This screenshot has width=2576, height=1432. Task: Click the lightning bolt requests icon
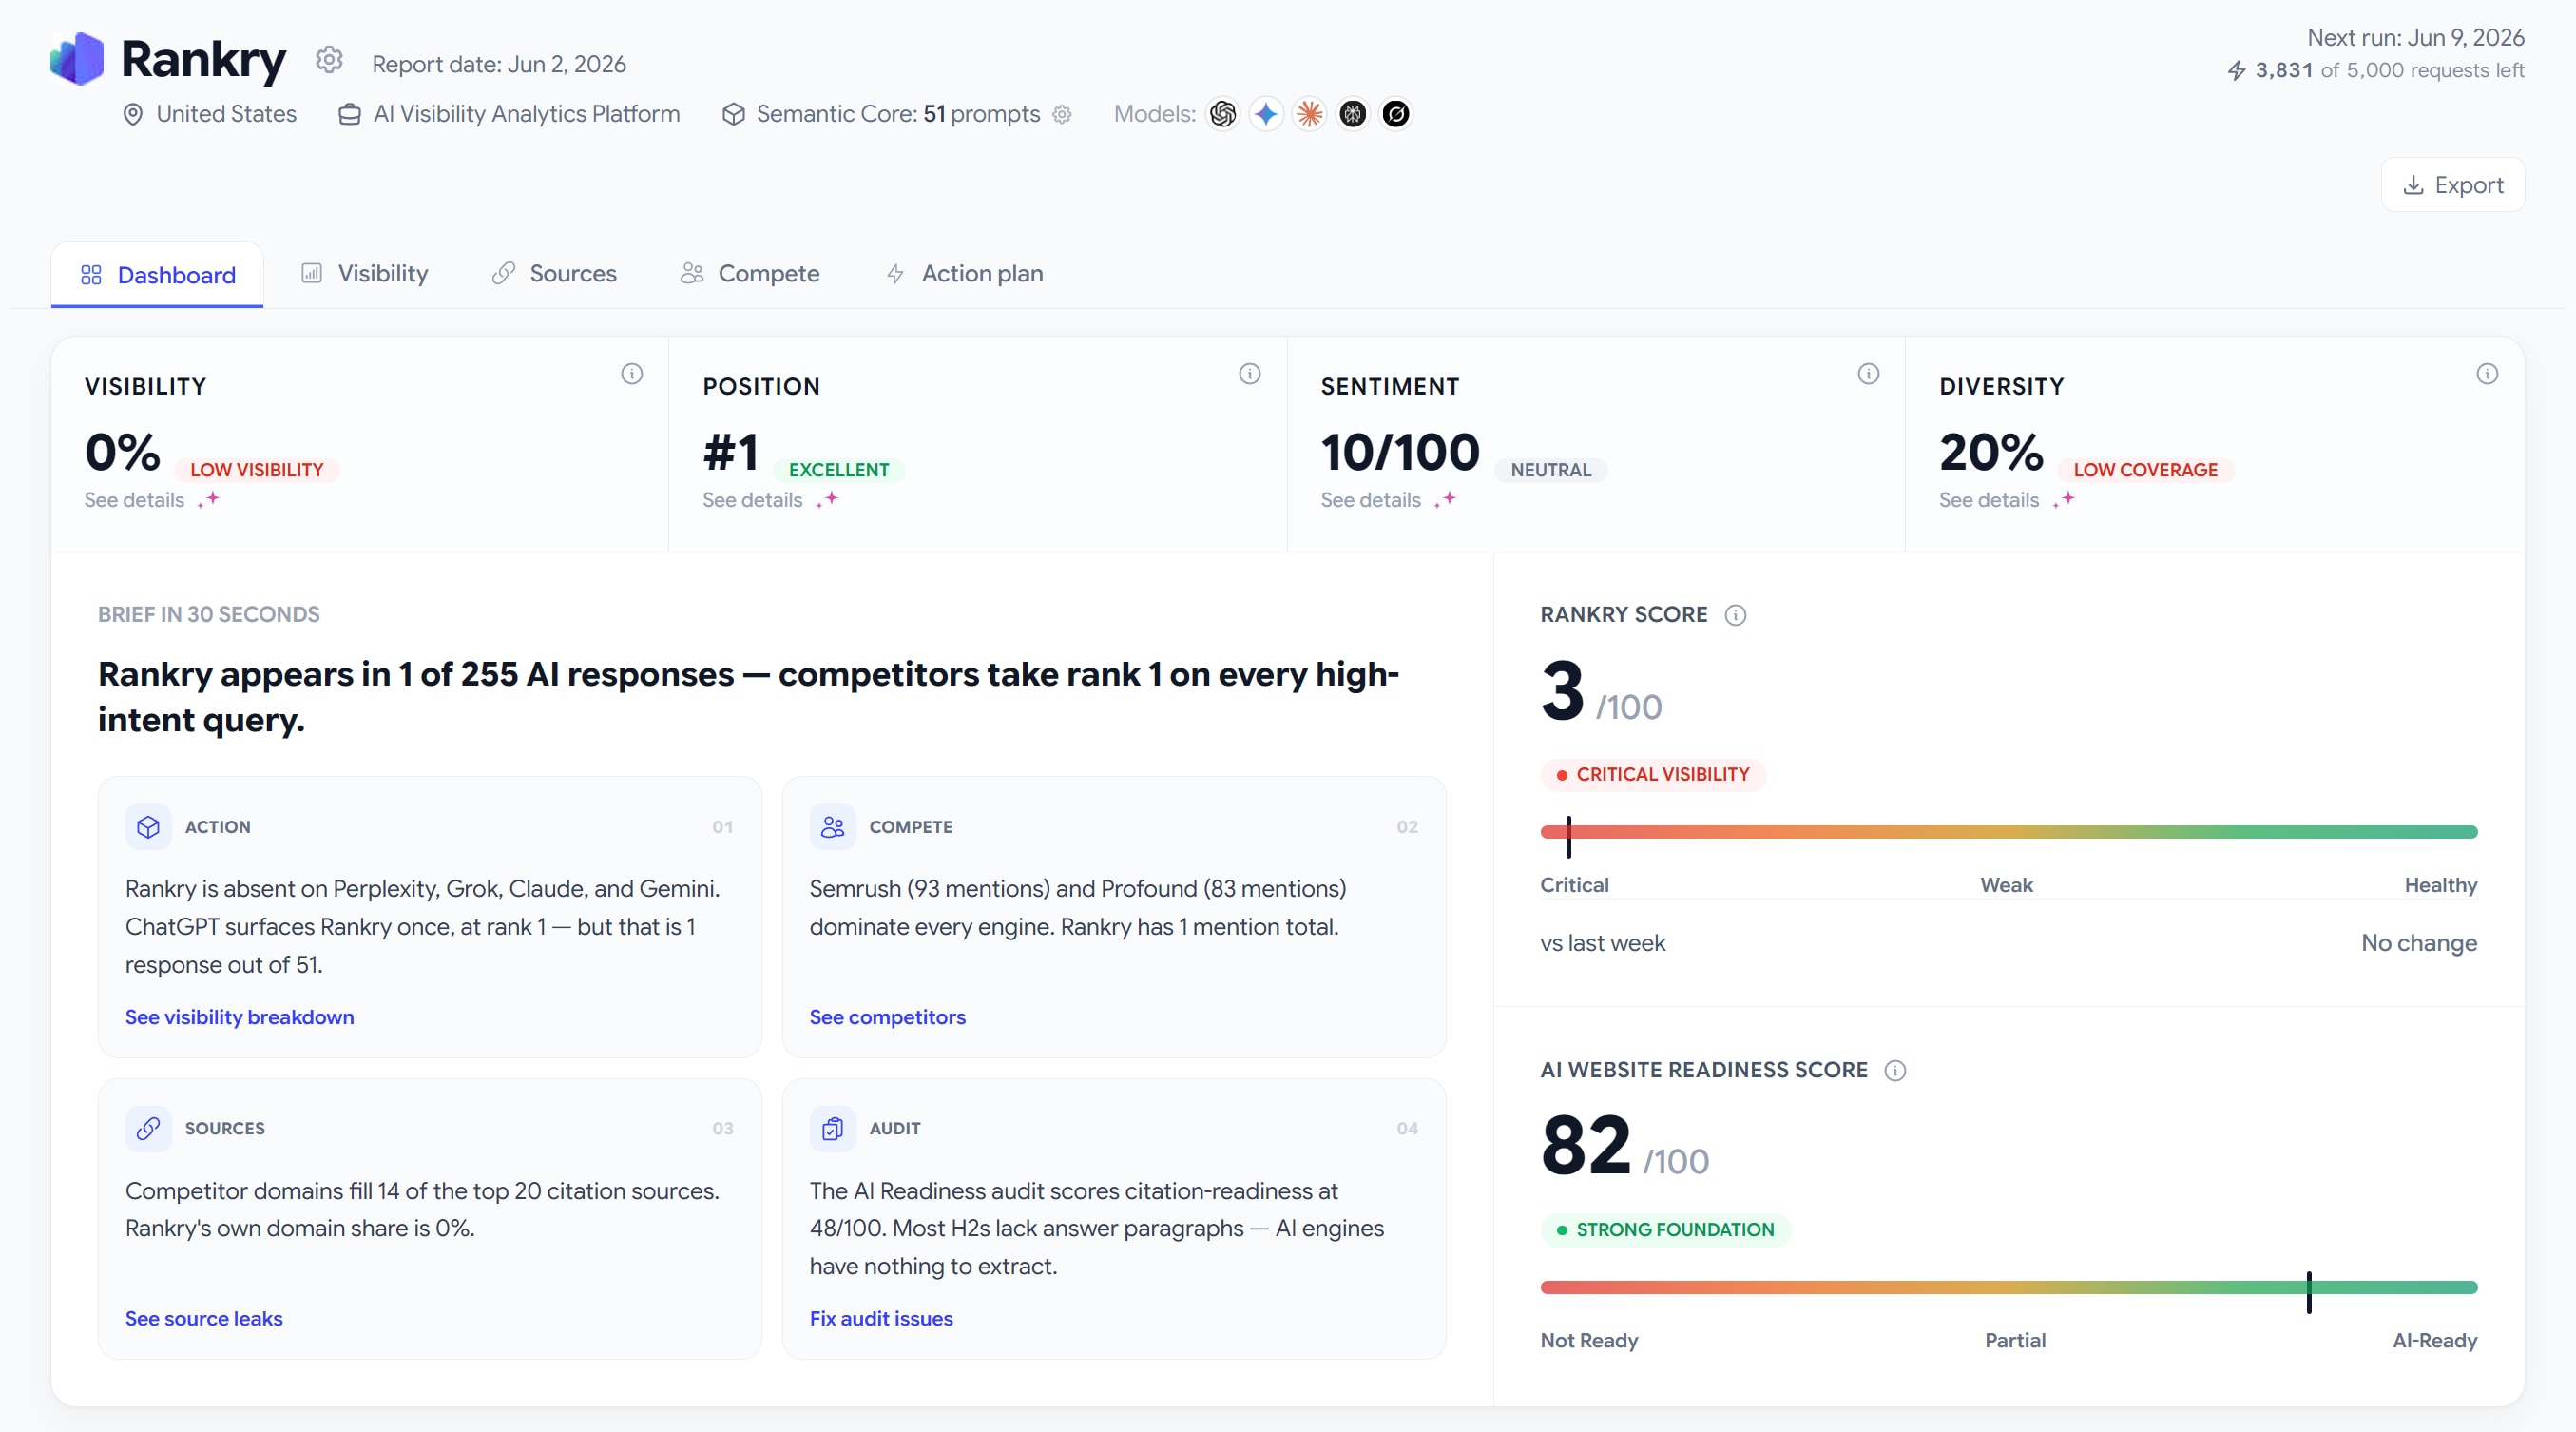[2236, 70]
